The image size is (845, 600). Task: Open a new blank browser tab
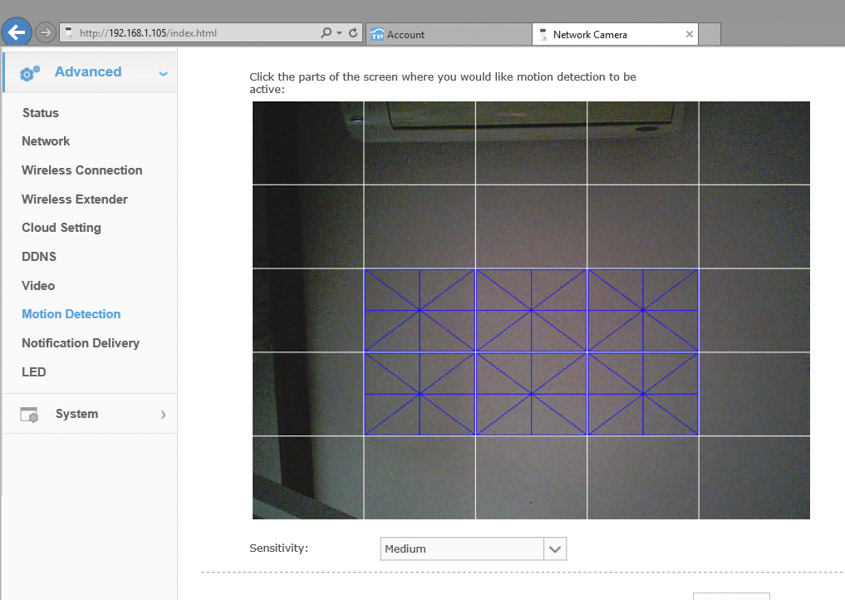coord(710,35)
